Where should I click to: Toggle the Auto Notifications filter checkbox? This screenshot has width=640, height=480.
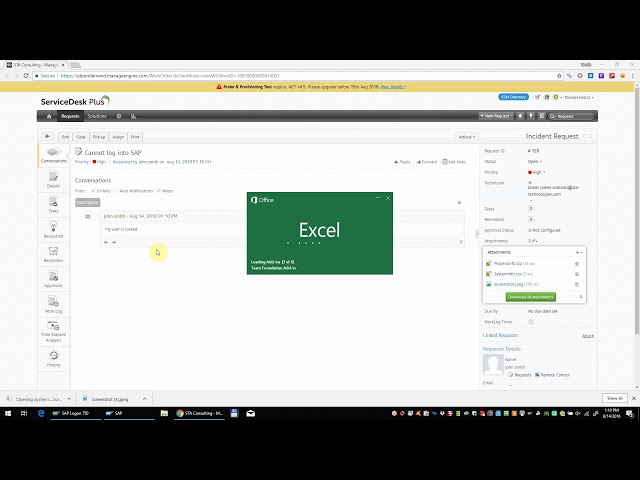tap(116, 191)
